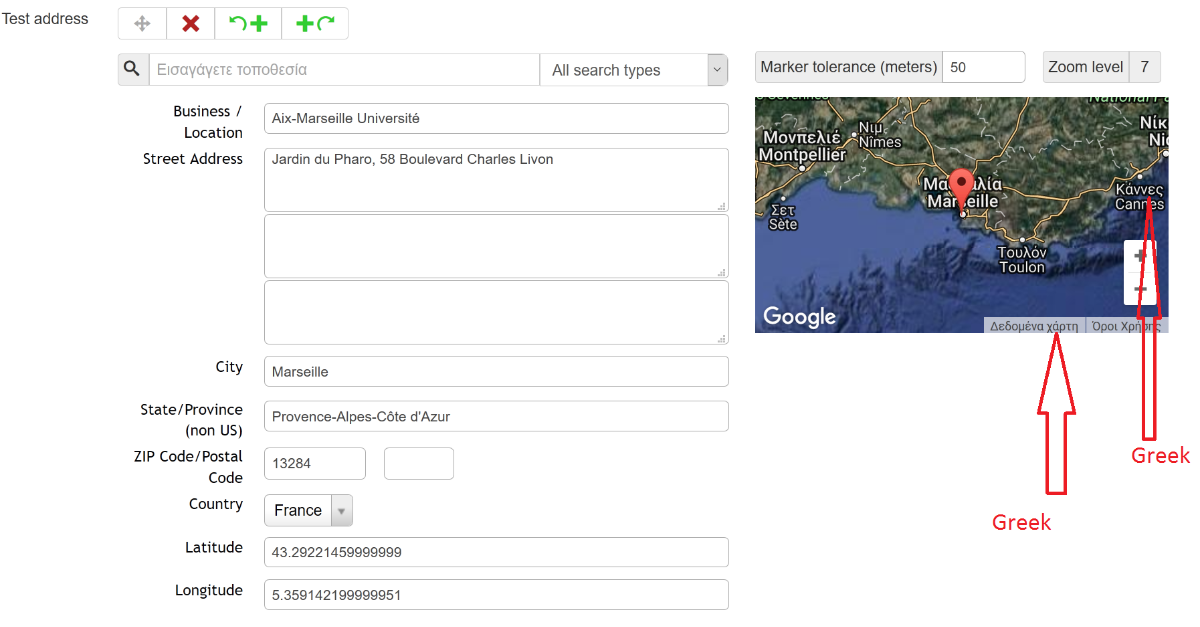Edit the Business / Location field
Image resolution: width=1200 pixels, height=627 pixels.
496,118
